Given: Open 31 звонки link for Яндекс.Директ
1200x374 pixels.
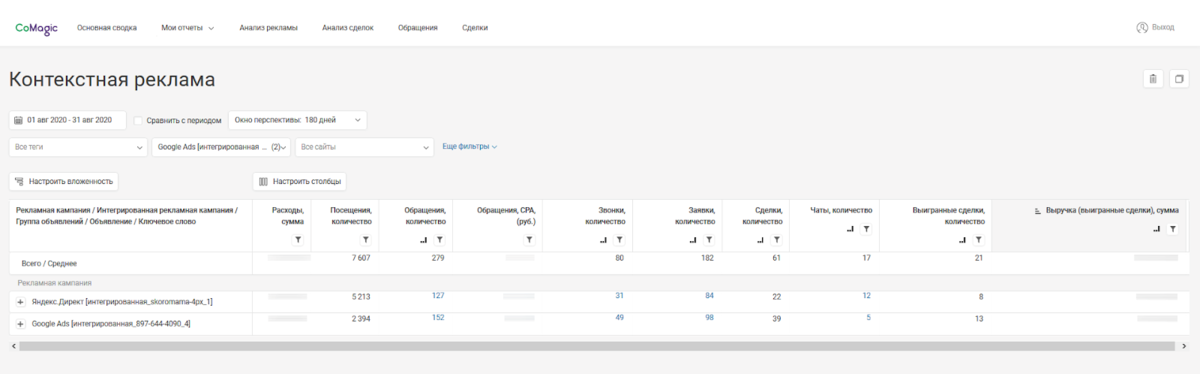Looking at the screenshot, I should [x=620, y=296].
